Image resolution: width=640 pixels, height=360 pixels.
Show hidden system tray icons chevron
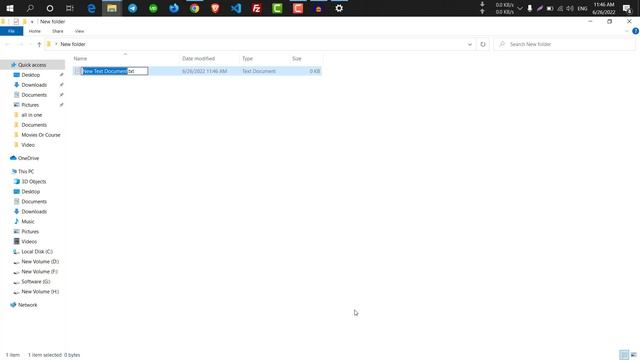520,8
